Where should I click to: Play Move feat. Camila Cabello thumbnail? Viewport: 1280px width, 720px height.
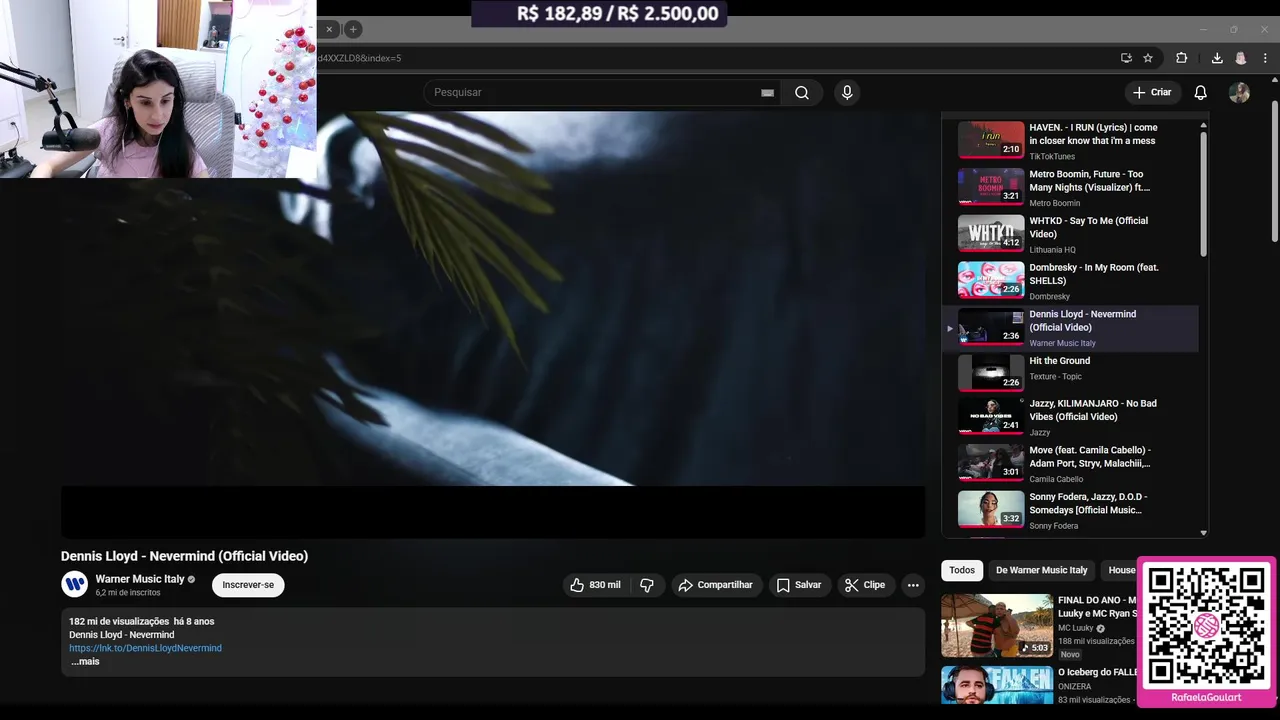pos(991,462)
